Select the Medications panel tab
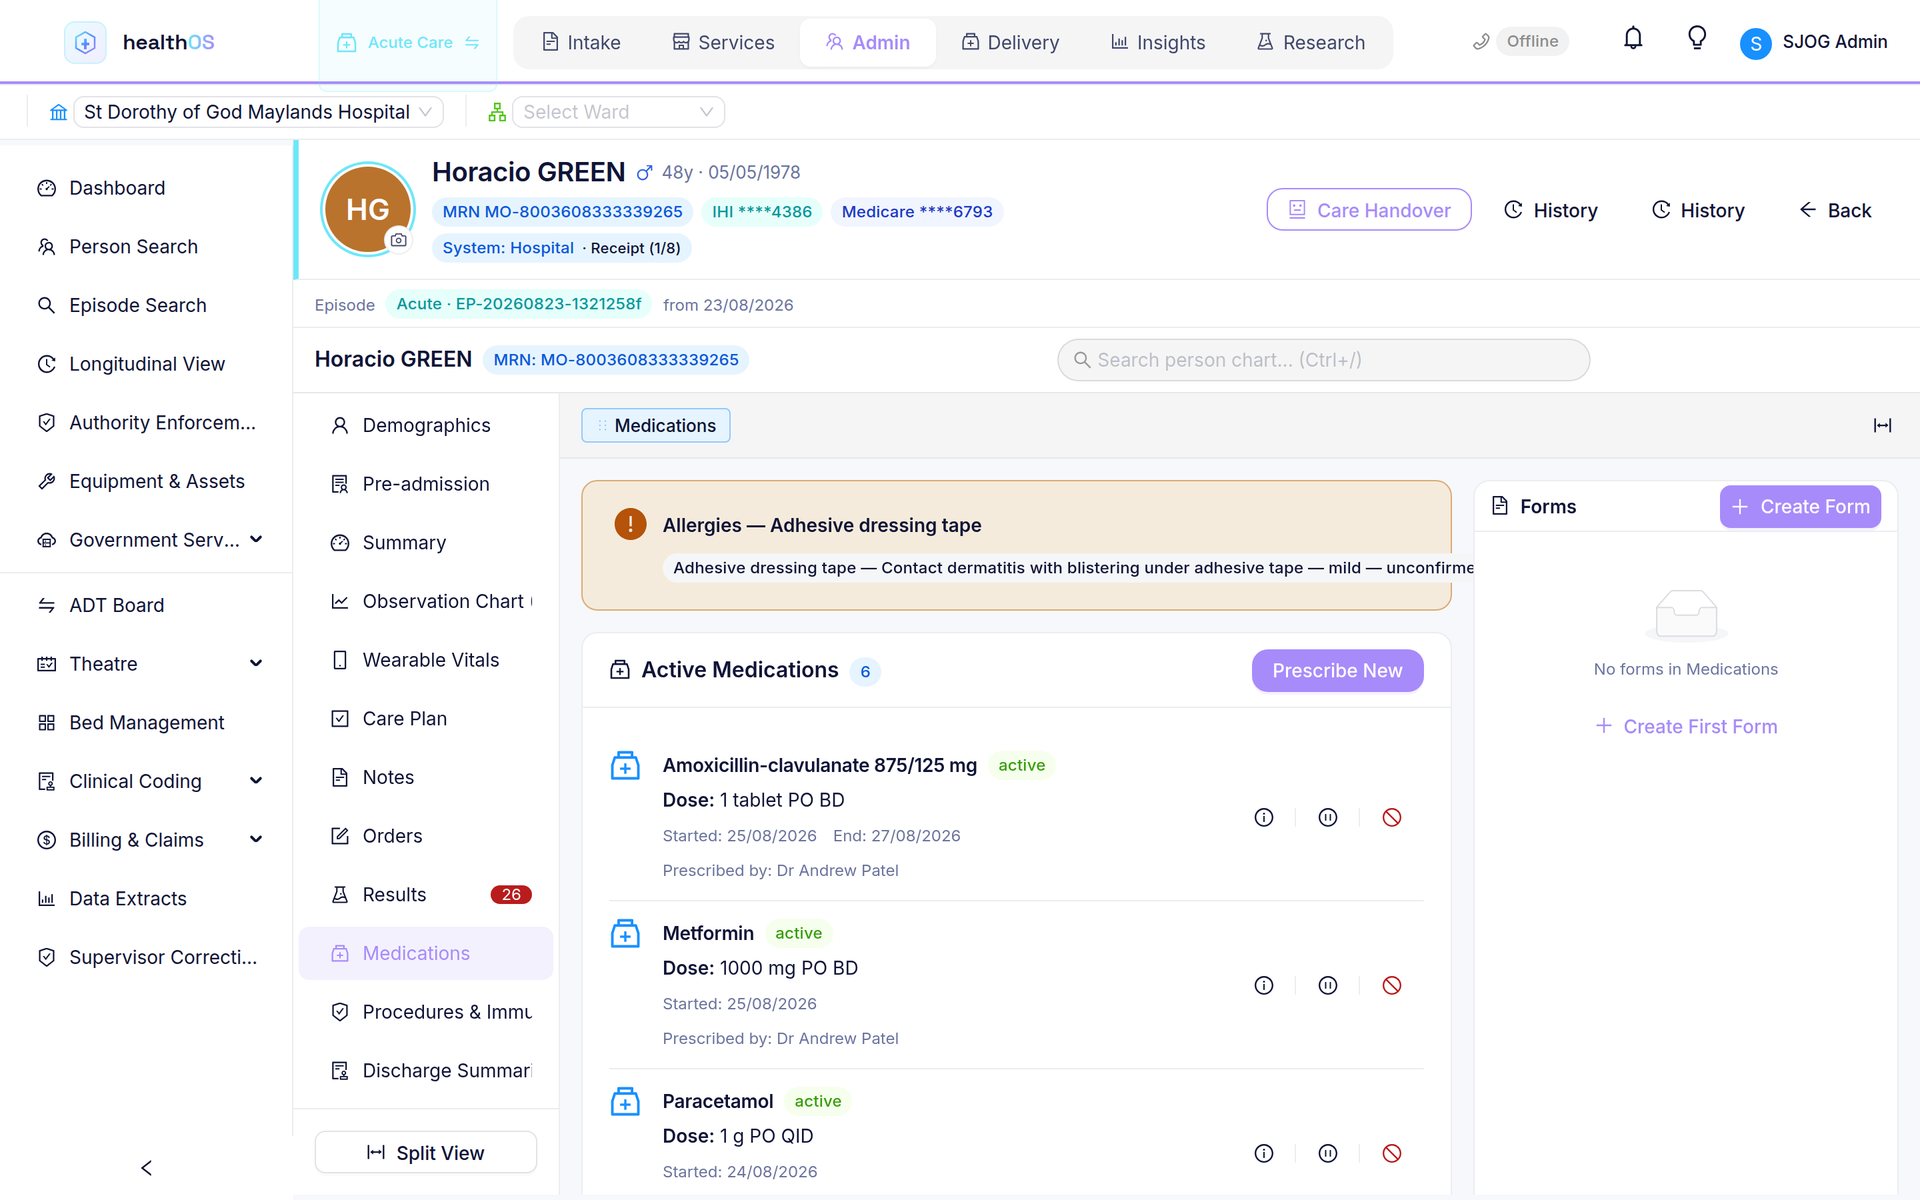 tap(656, 426)
